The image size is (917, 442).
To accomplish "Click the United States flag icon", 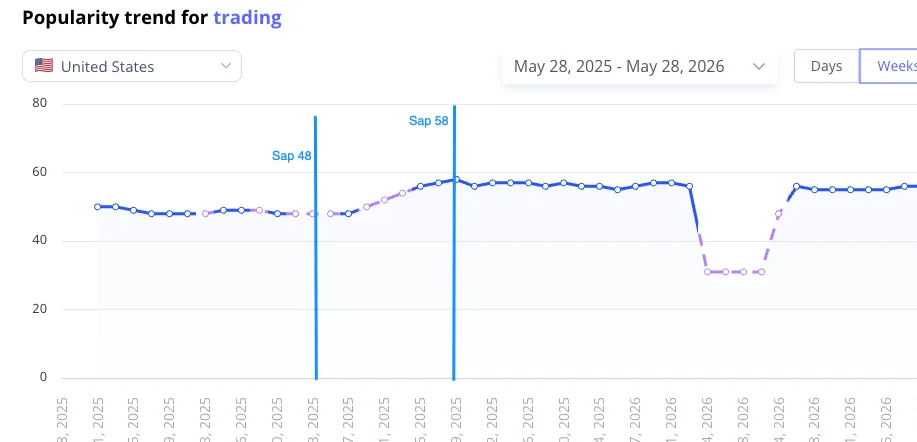I will pyautogui.click(x=44, y=66).
